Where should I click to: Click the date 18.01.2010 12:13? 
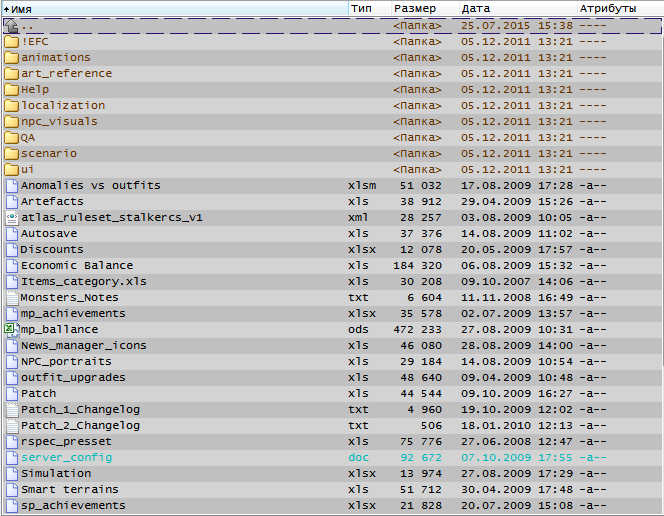point(517,426)
